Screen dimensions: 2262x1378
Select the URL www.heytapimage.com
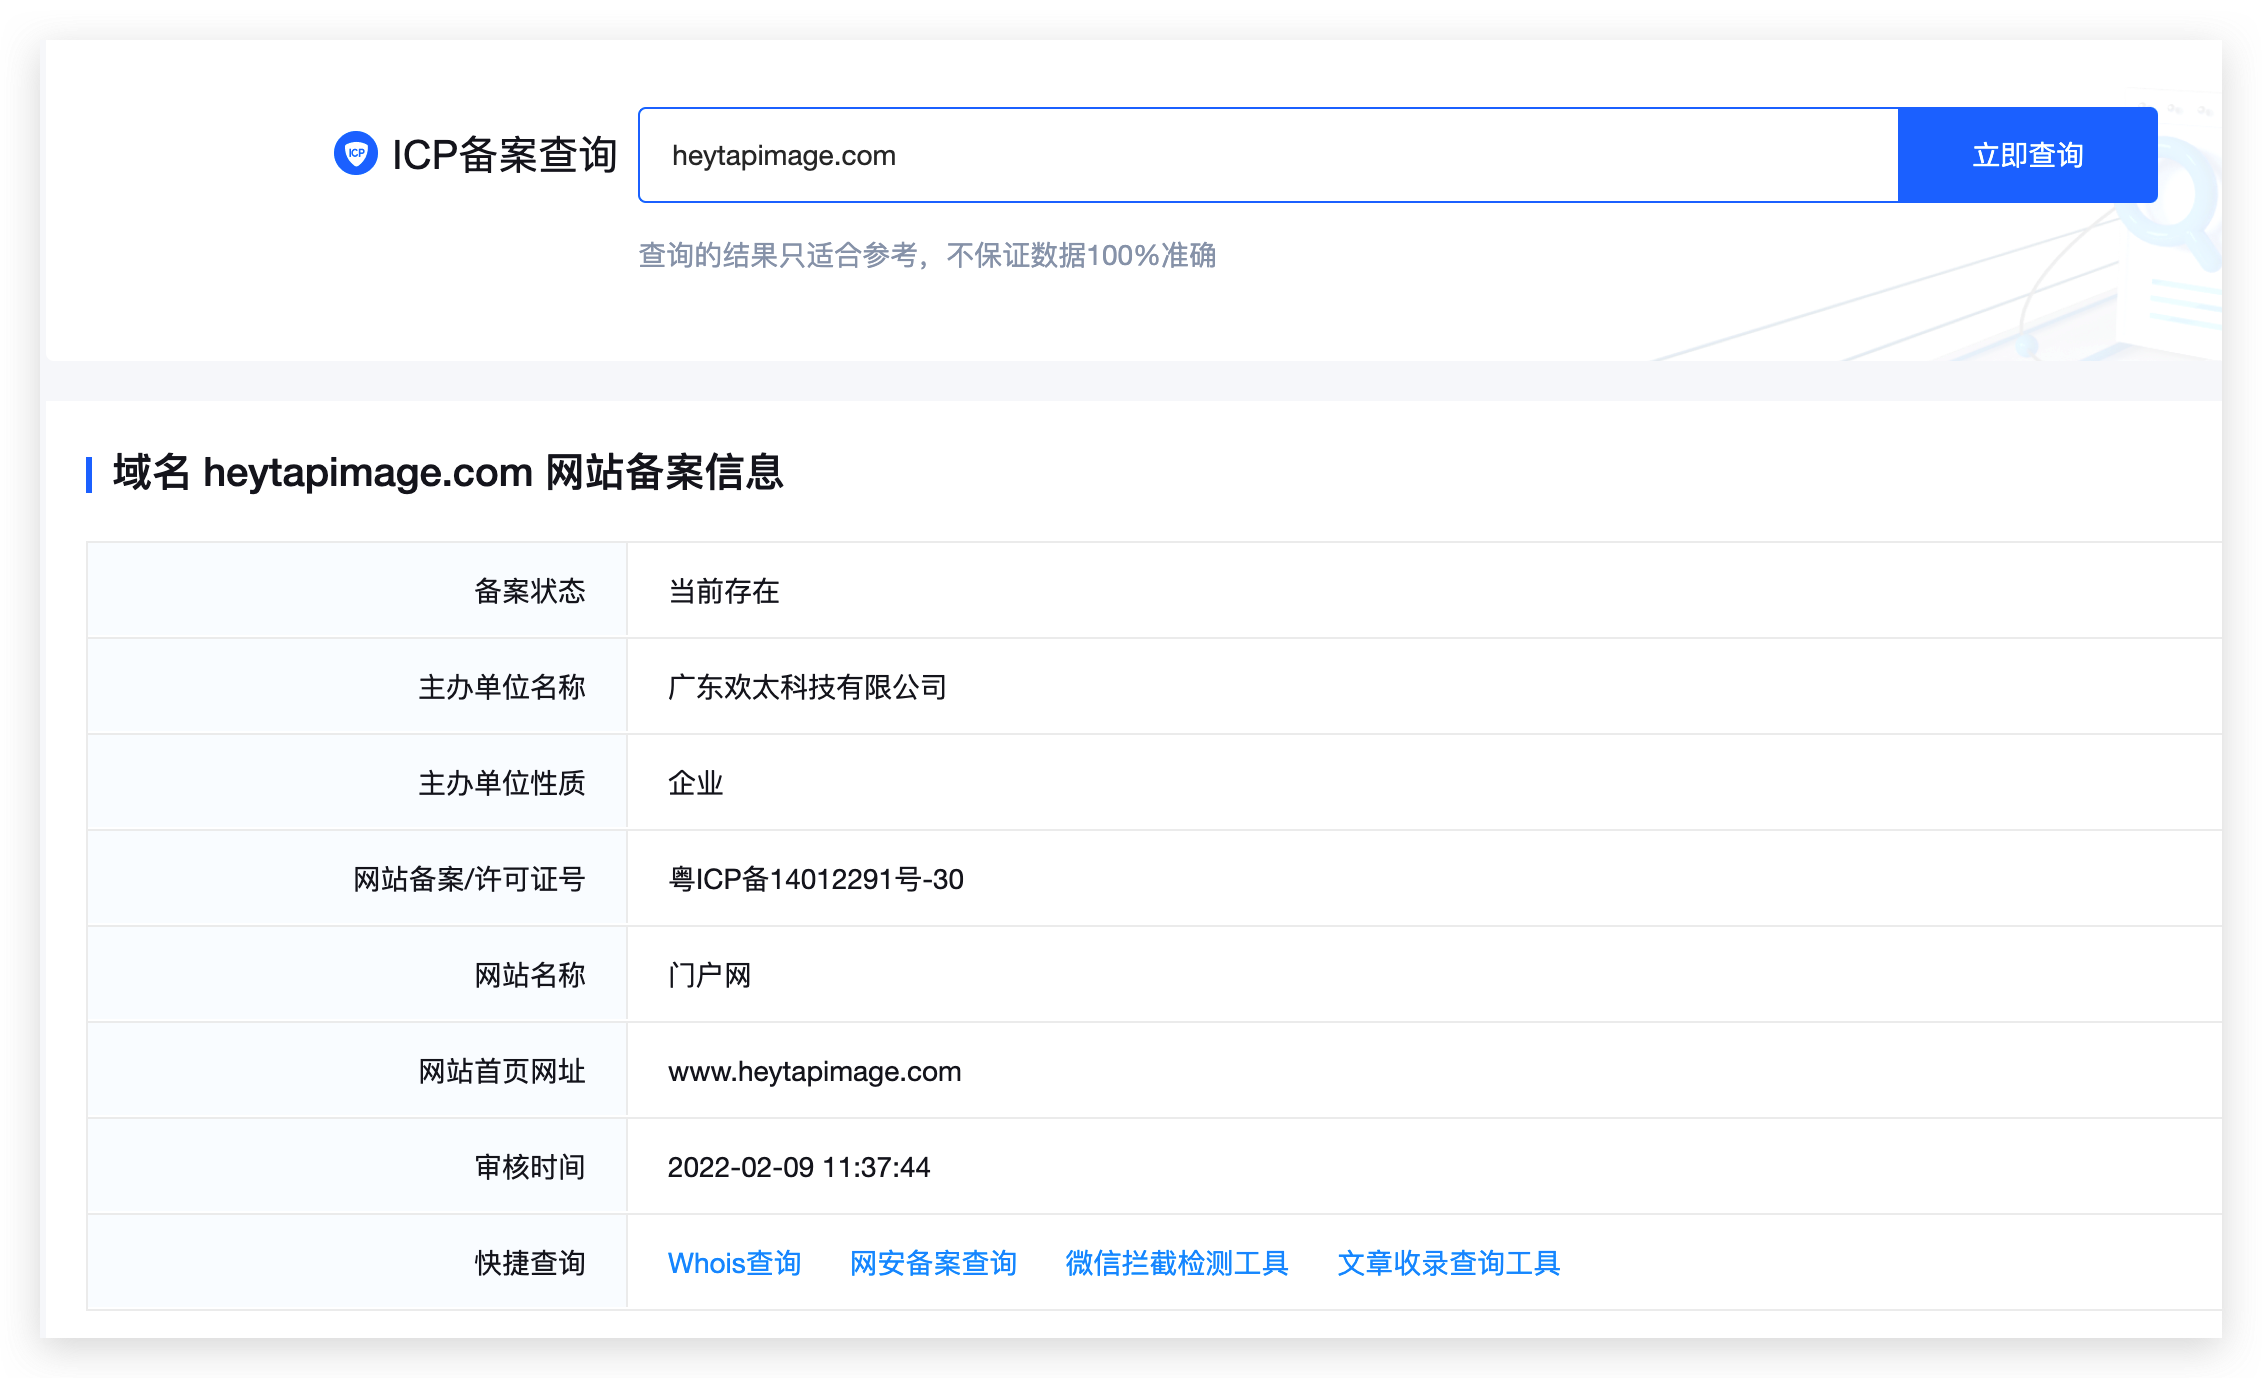point(814,1071)
